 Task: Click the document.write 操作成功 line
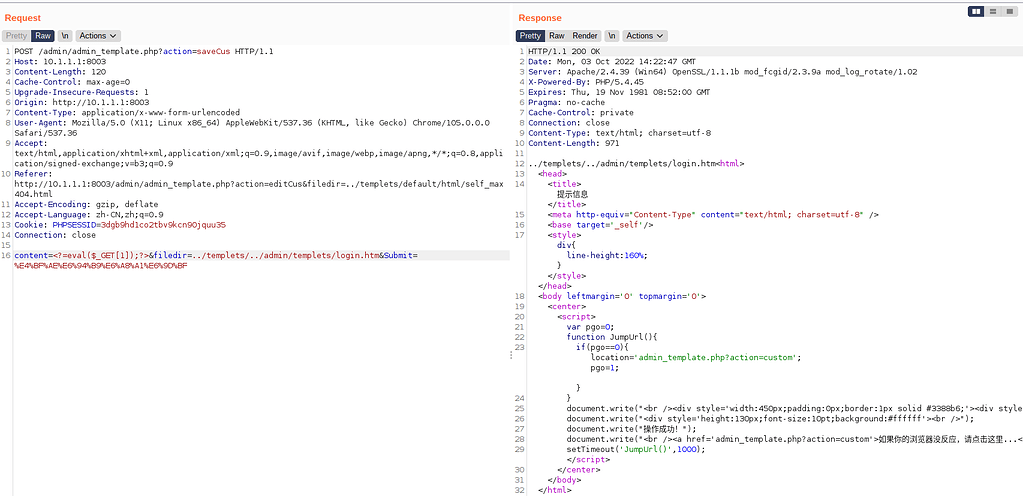pyautogui.click(x=632, y=429)
